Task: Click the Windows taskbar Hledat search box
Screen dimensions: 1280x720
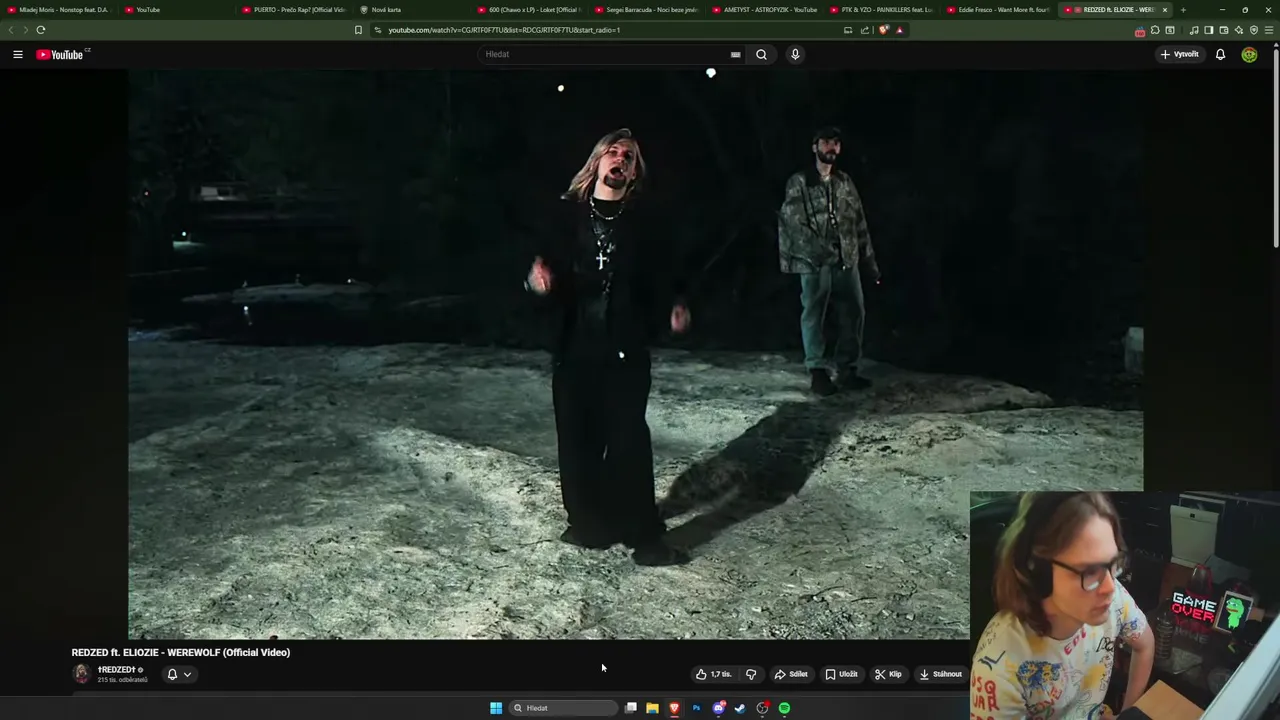Action: 562,708
